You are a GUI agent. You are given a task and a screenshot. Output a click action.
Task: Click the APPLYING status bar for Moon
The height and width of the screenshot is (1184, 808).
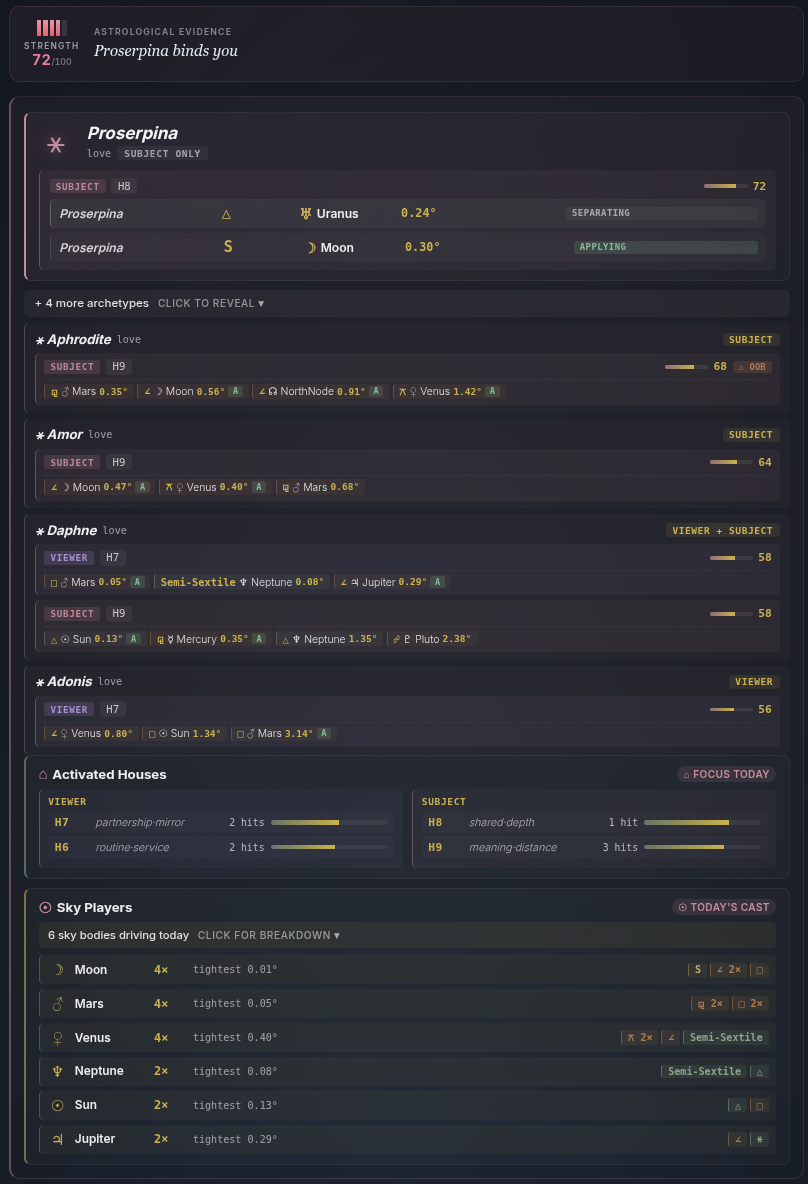coord(665,247)
